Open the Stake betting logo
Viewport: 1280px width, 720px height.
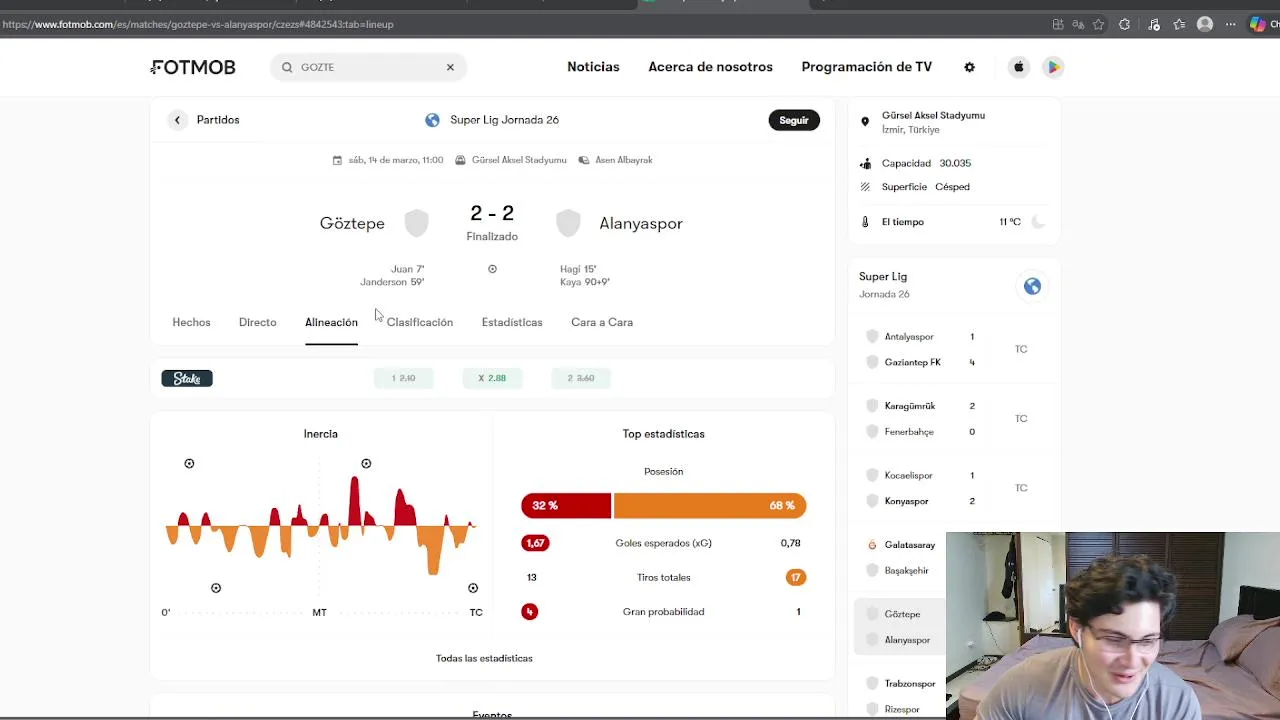tap(187, 378)
